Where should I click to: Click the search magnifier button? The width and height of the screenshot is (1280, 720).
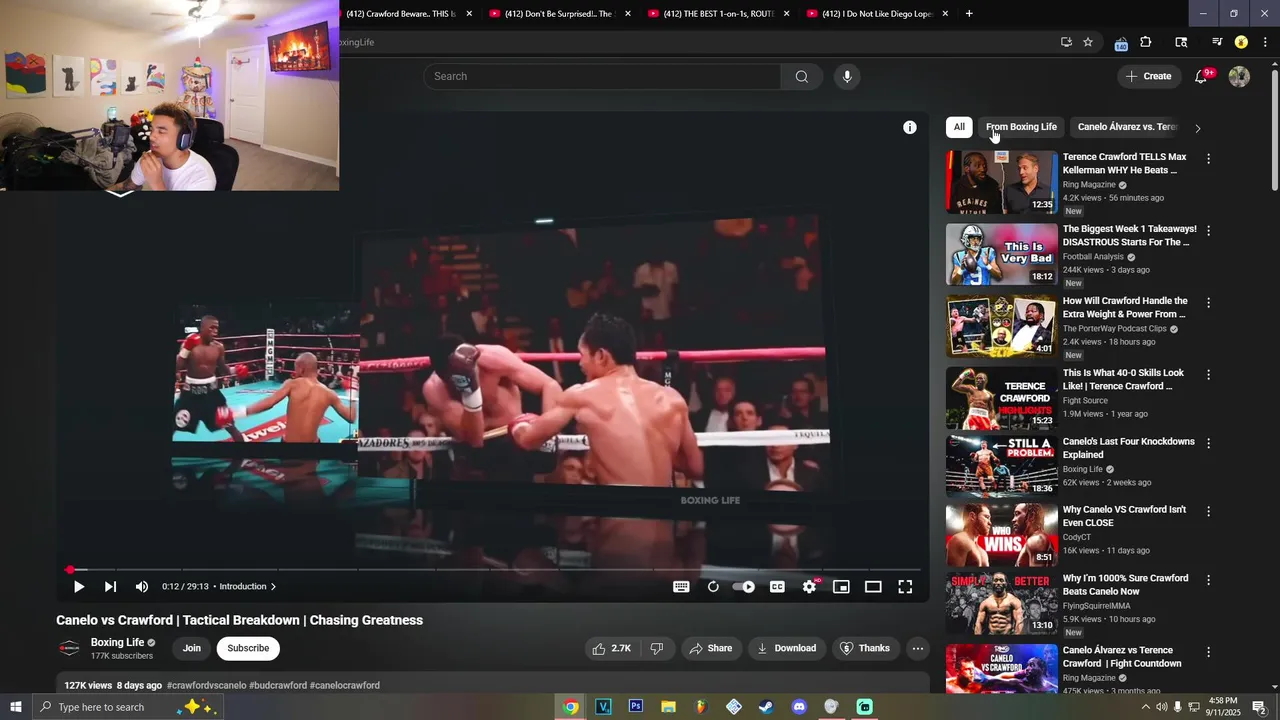[802, 77]
